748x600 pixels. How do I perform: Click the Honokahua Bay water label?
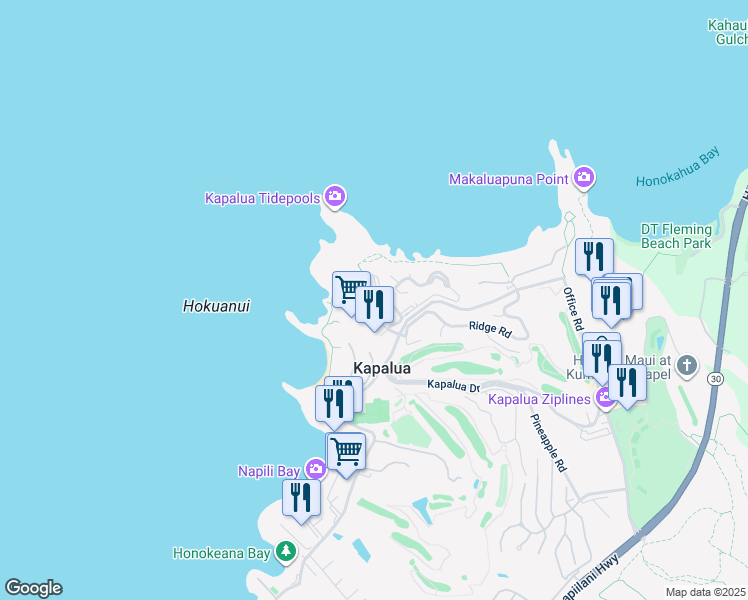[x=678, y=167]
